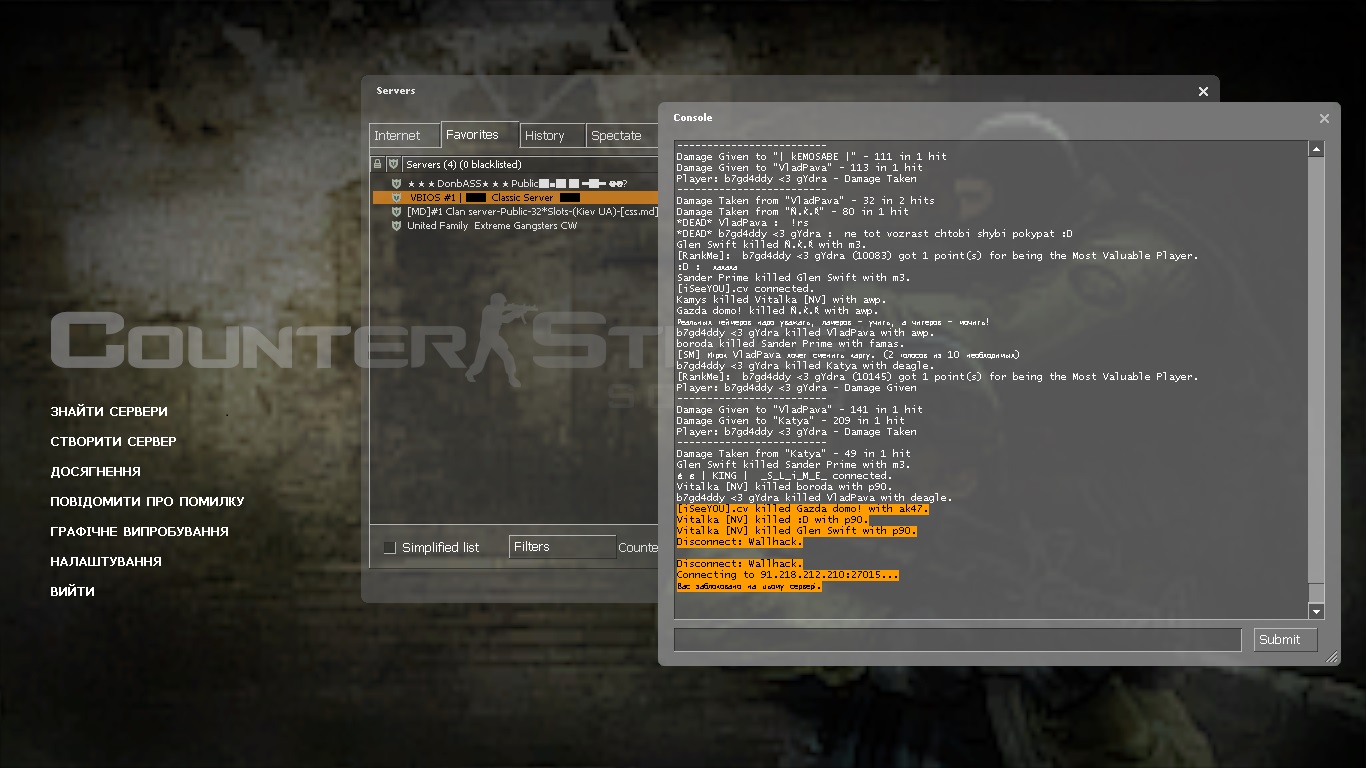Click the Console resize grip corner

tap(1331, 657)
